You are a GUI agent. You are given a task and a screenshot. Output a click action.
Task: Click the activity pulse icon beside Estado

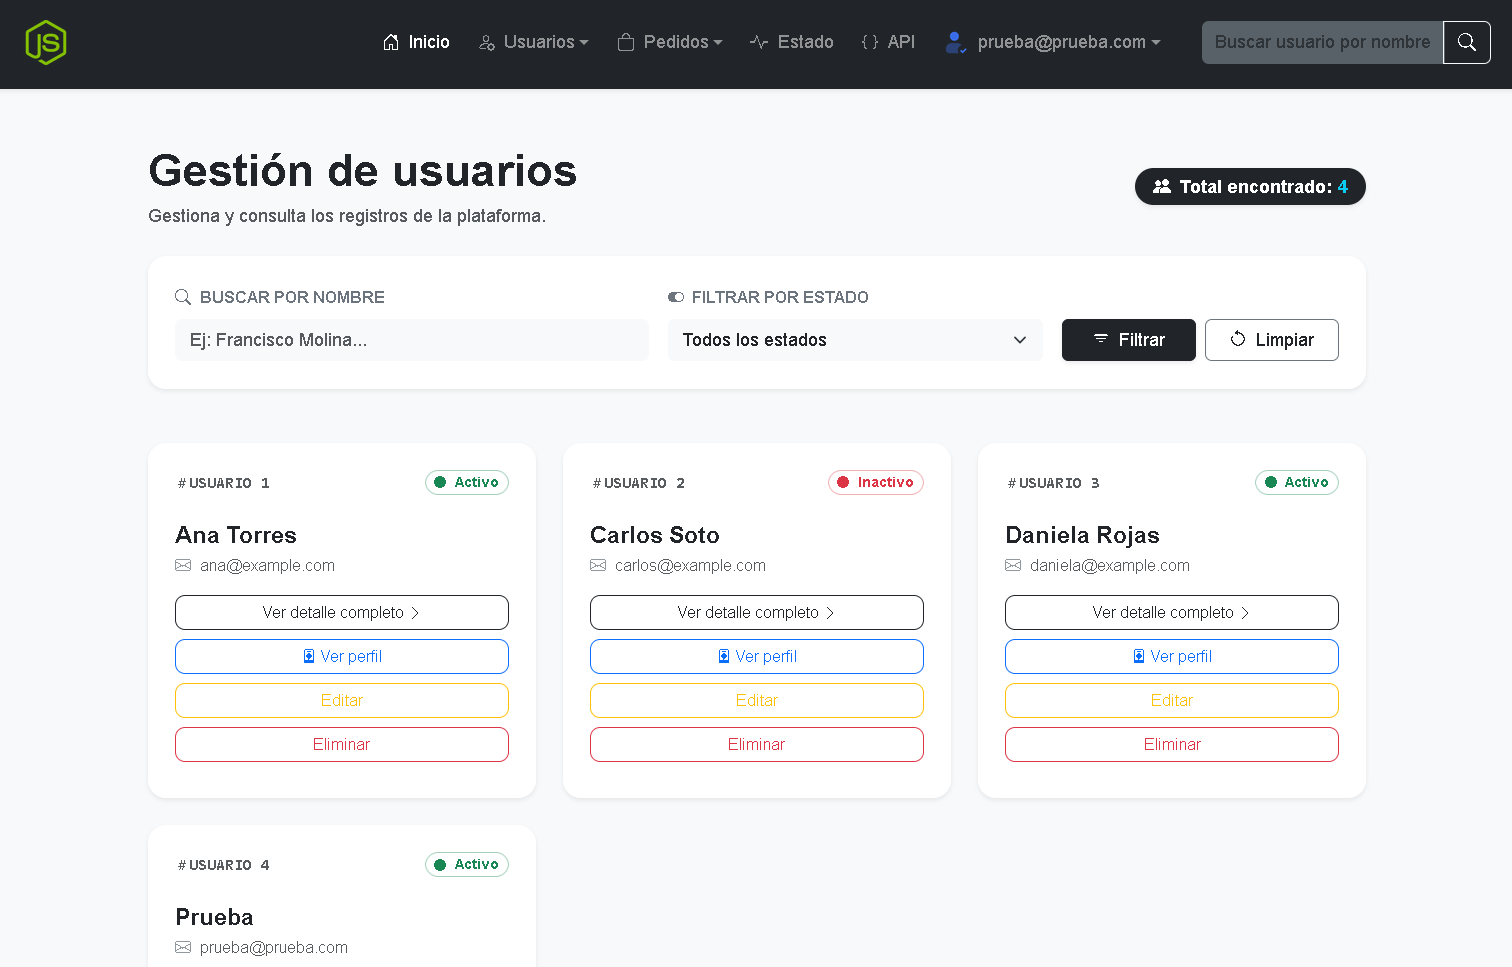click(759, 42)
